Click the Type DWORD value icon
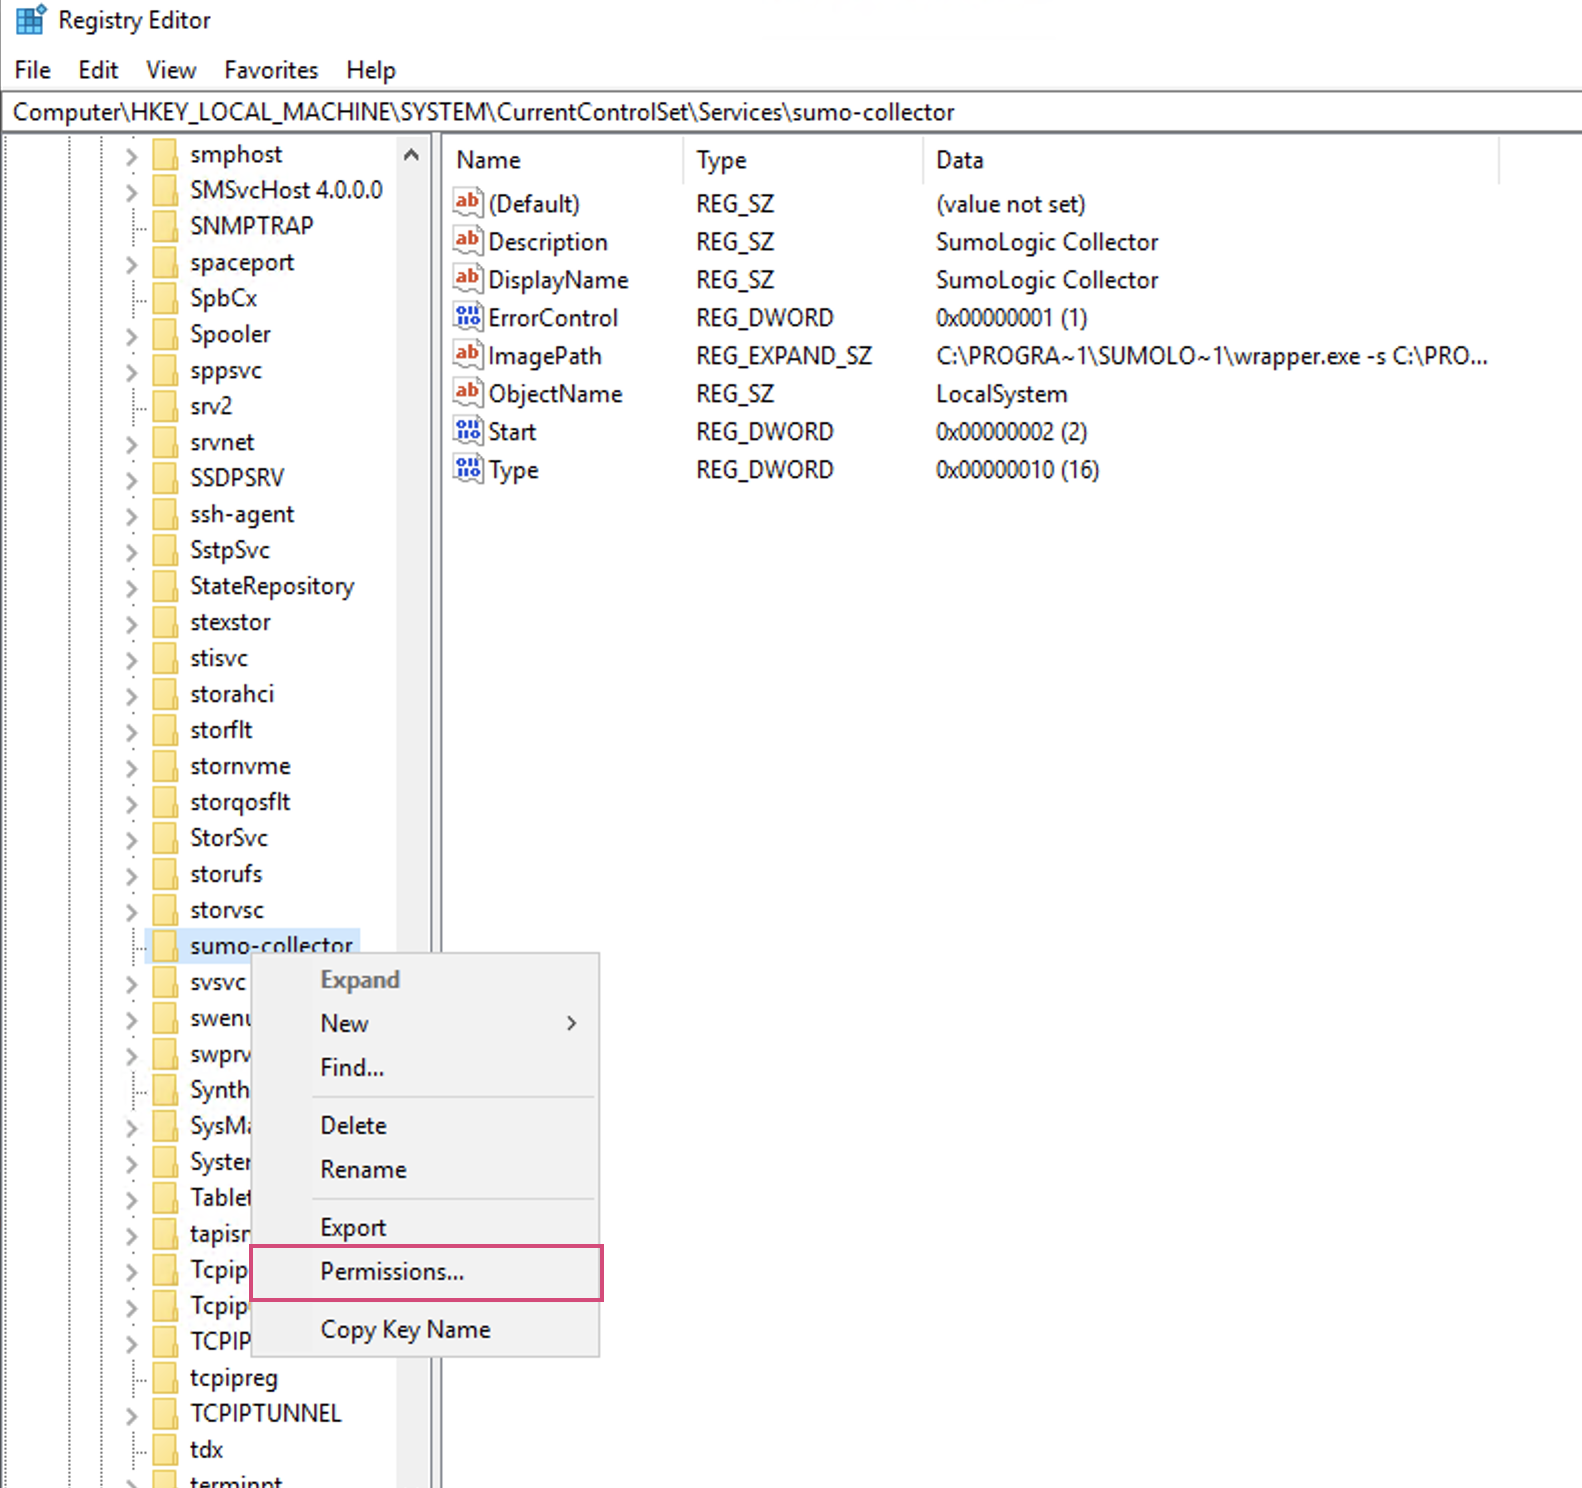The height and width of the screenshot is (1488, 1582). (x=467, y=469)
